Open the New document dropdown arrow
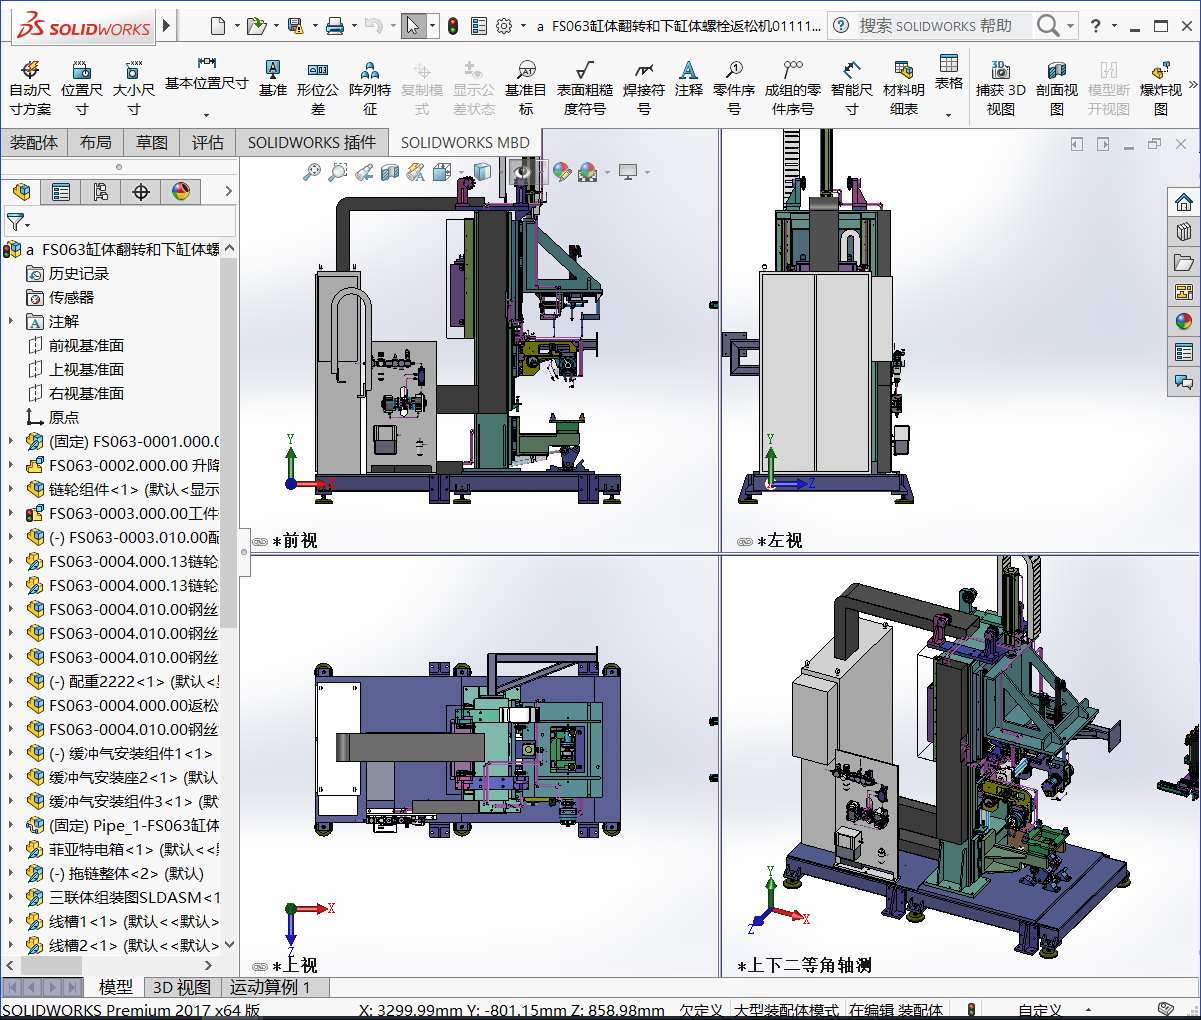The image size is (1201, 1020). 236,26
